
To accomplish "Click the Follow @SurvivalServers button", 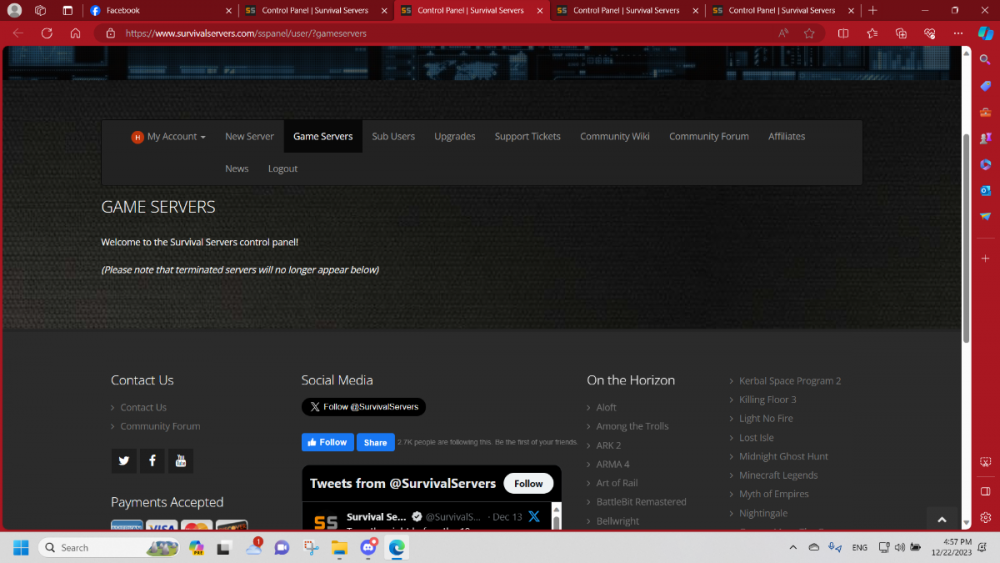I will 364,407.
